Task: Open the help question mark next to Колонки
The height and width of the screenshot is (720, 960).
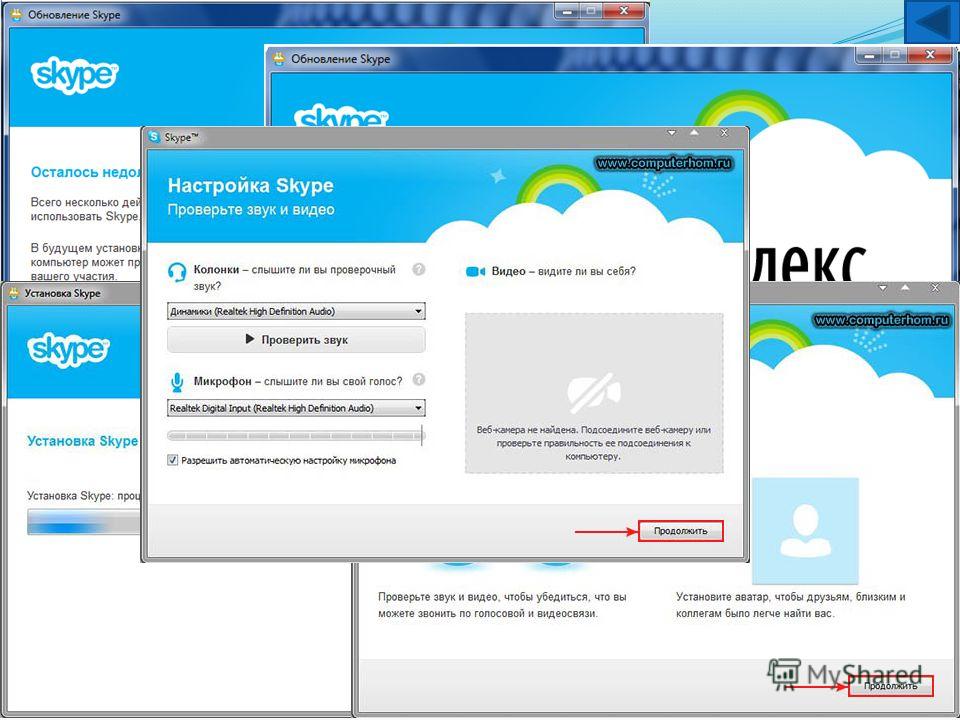Action: pyautogui.click(x=419, y=269)
